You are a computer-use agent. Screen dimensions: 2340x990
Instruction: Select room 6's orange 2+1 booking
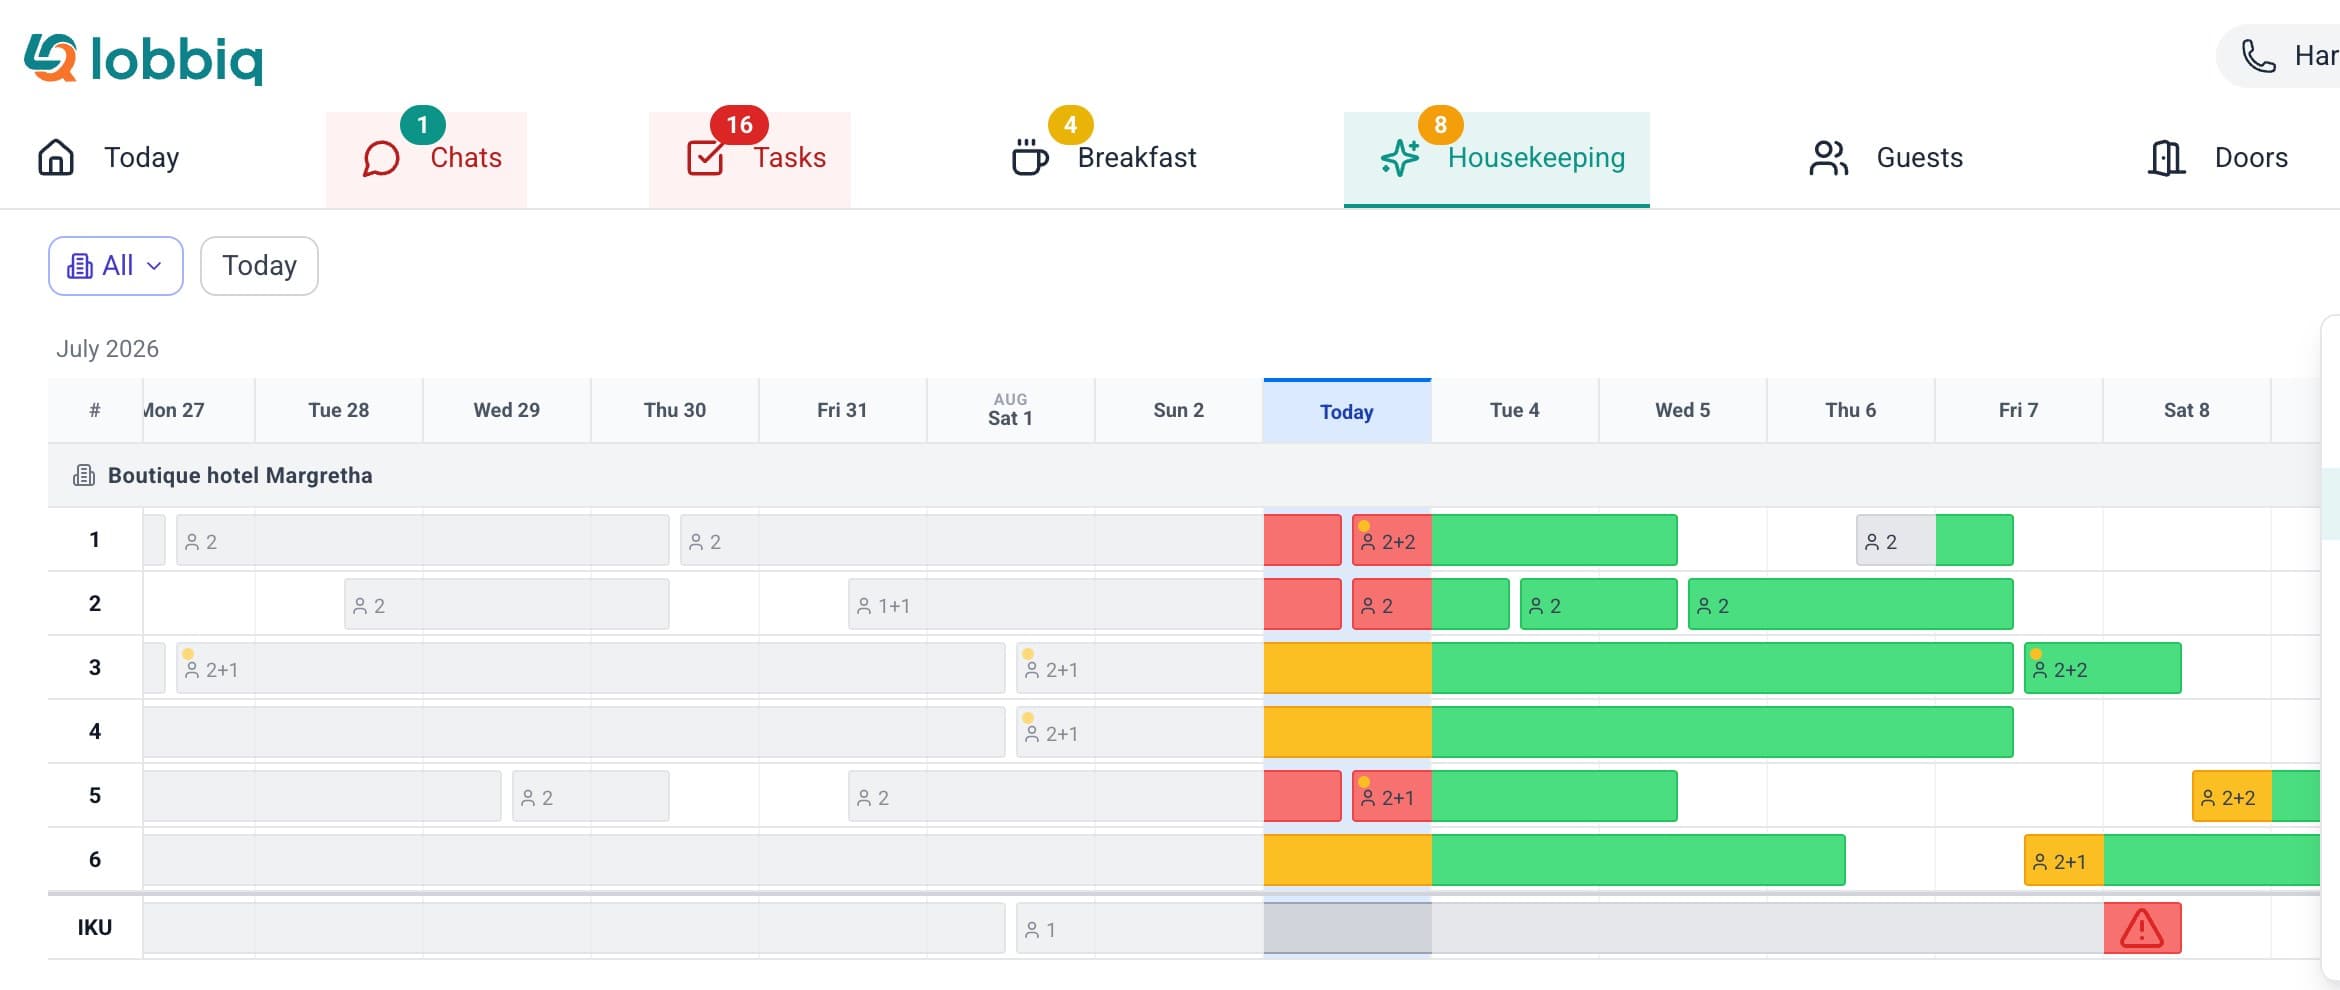[2064, 860]
